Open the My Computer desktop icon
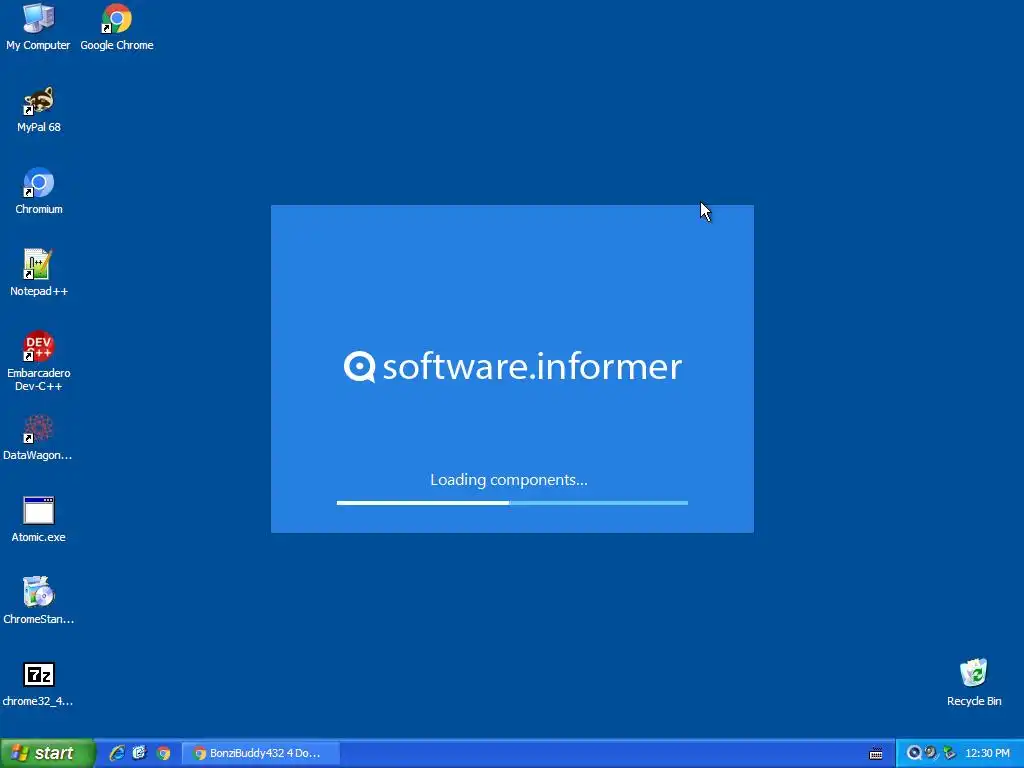The height and width of the screenshot is (768, 1024). [38, 27]
